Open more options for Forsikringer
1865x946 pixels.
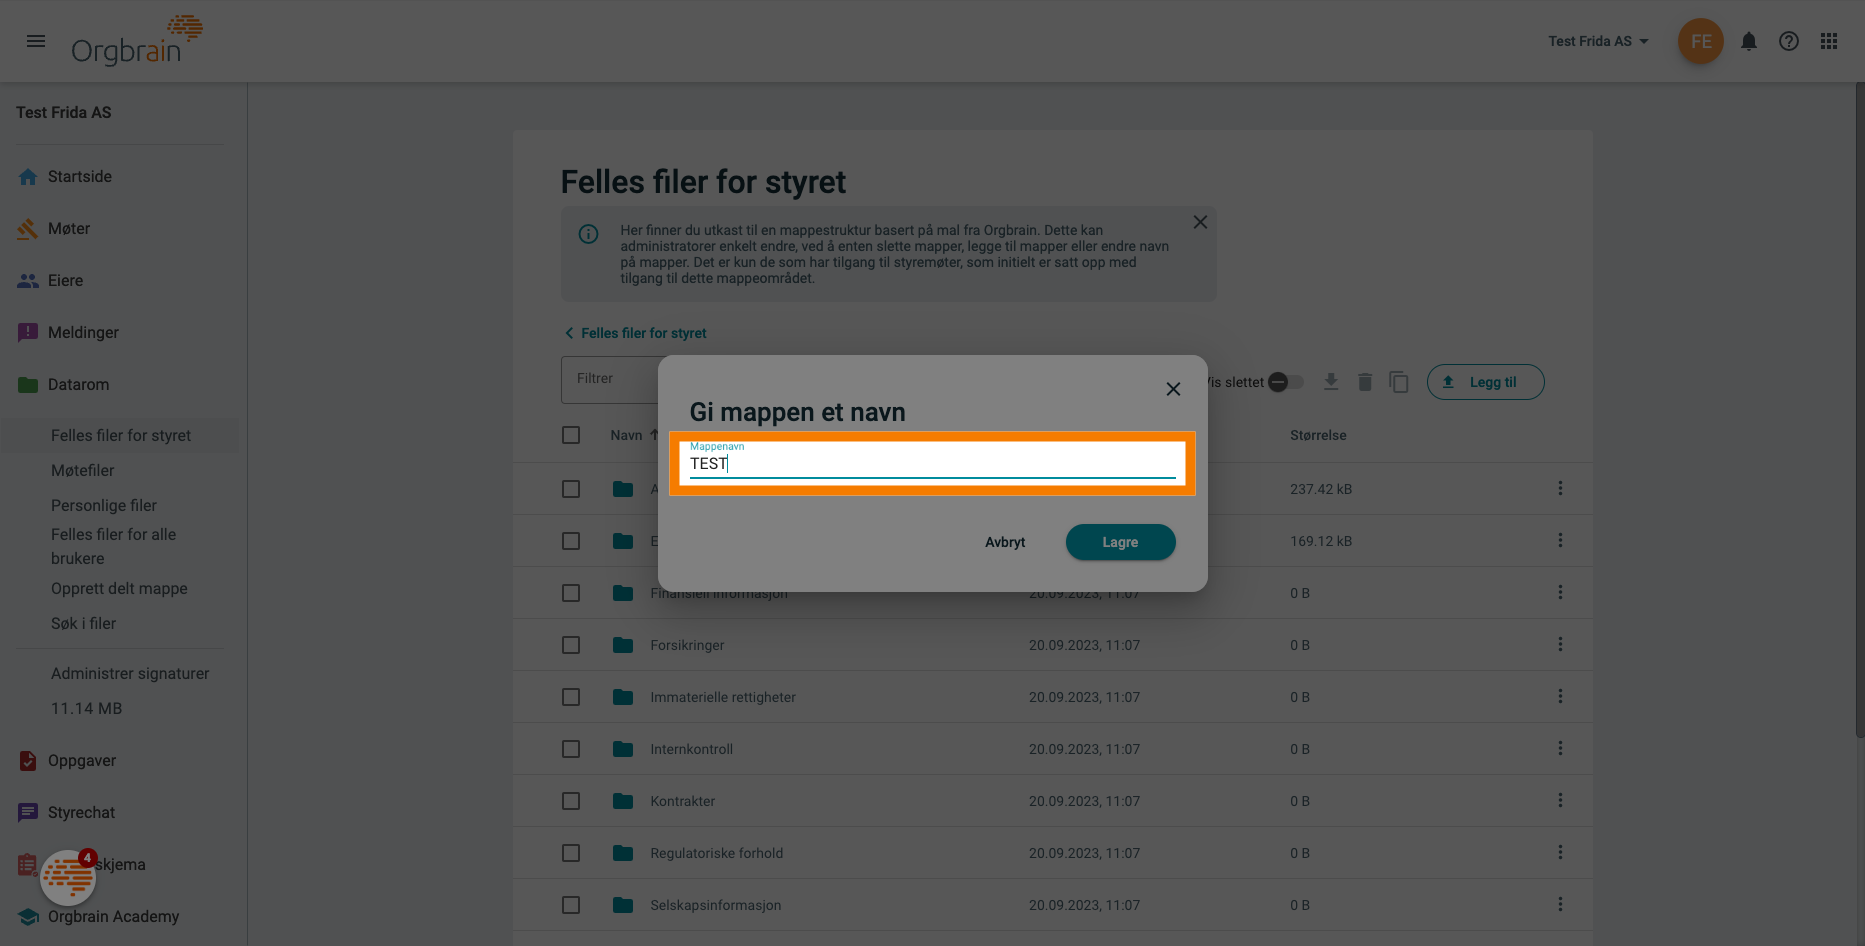pyautogui.click(x=1560, y=644)
